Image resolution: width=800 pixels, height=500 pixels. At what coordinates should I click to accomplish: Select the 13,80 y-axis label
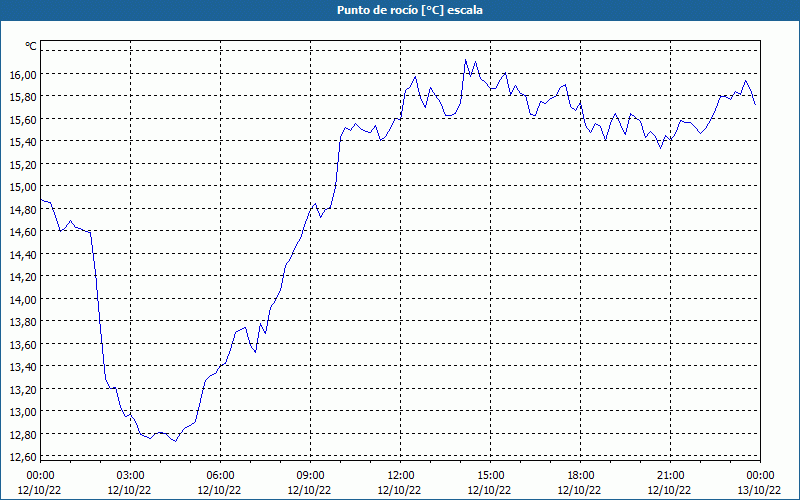coord(23,322)
